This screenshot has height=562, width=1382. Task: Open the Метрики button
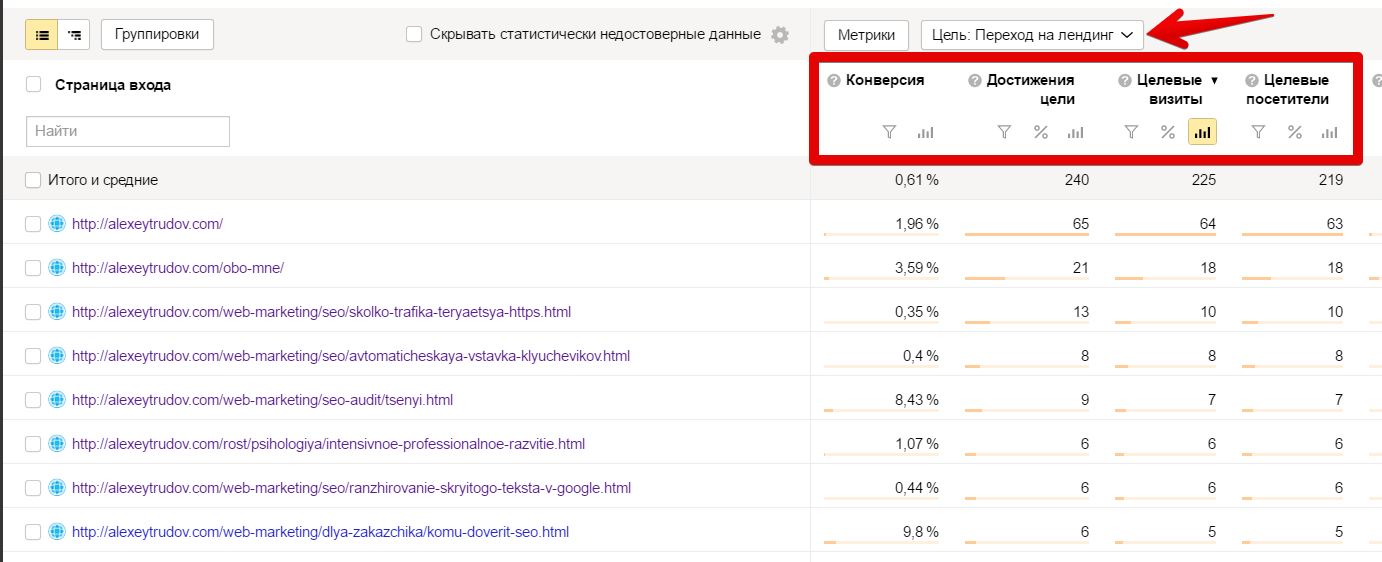[x=866, y=34]
